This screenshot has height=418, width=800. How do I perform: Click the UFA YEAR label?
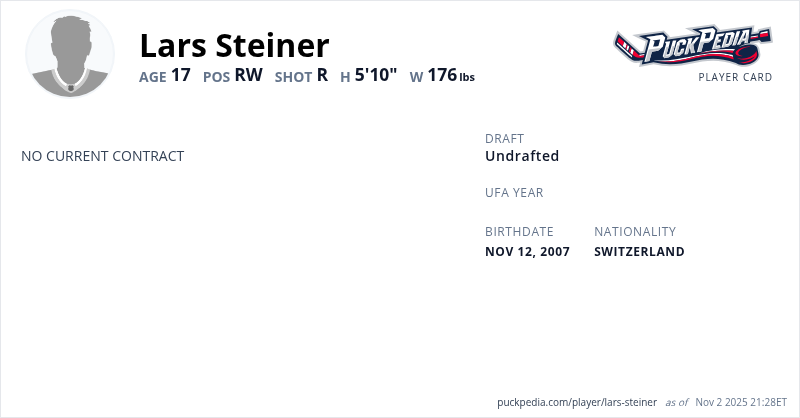(x=514, y=192)
